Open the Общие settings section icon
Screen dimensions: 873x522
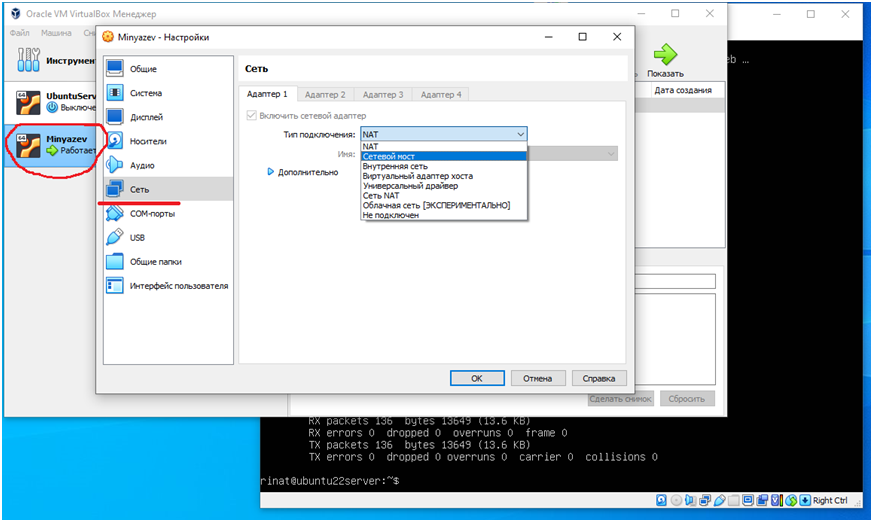click(x=115, y=68)
